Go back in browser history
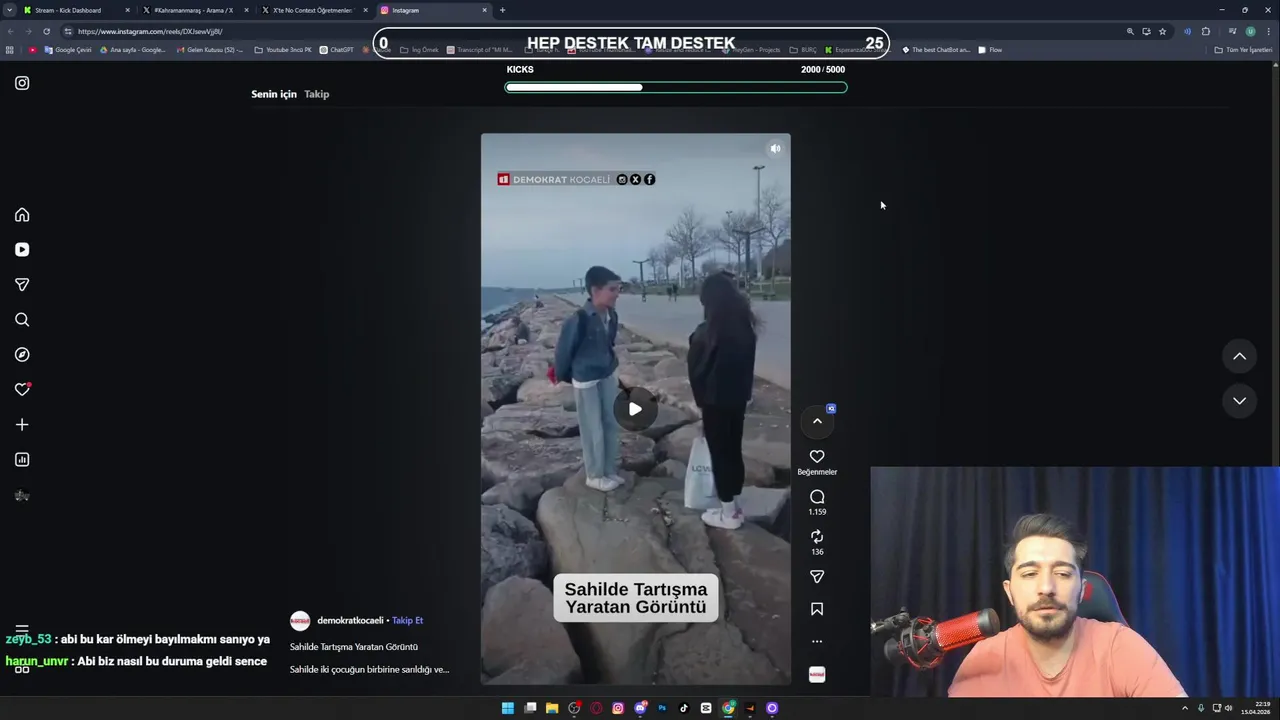The image size is (1280, 720). [11, 31]
